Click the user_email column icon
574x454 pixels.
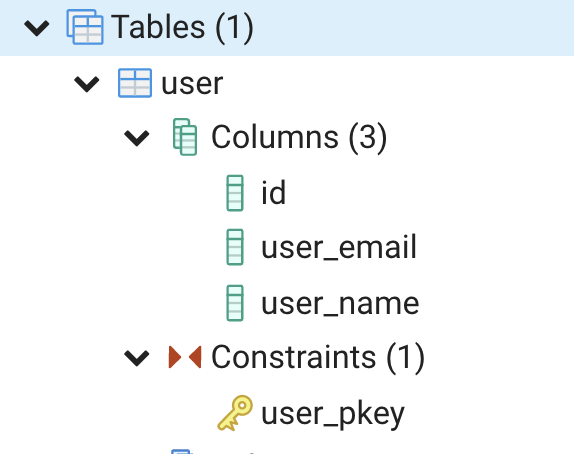click(235, 247)
